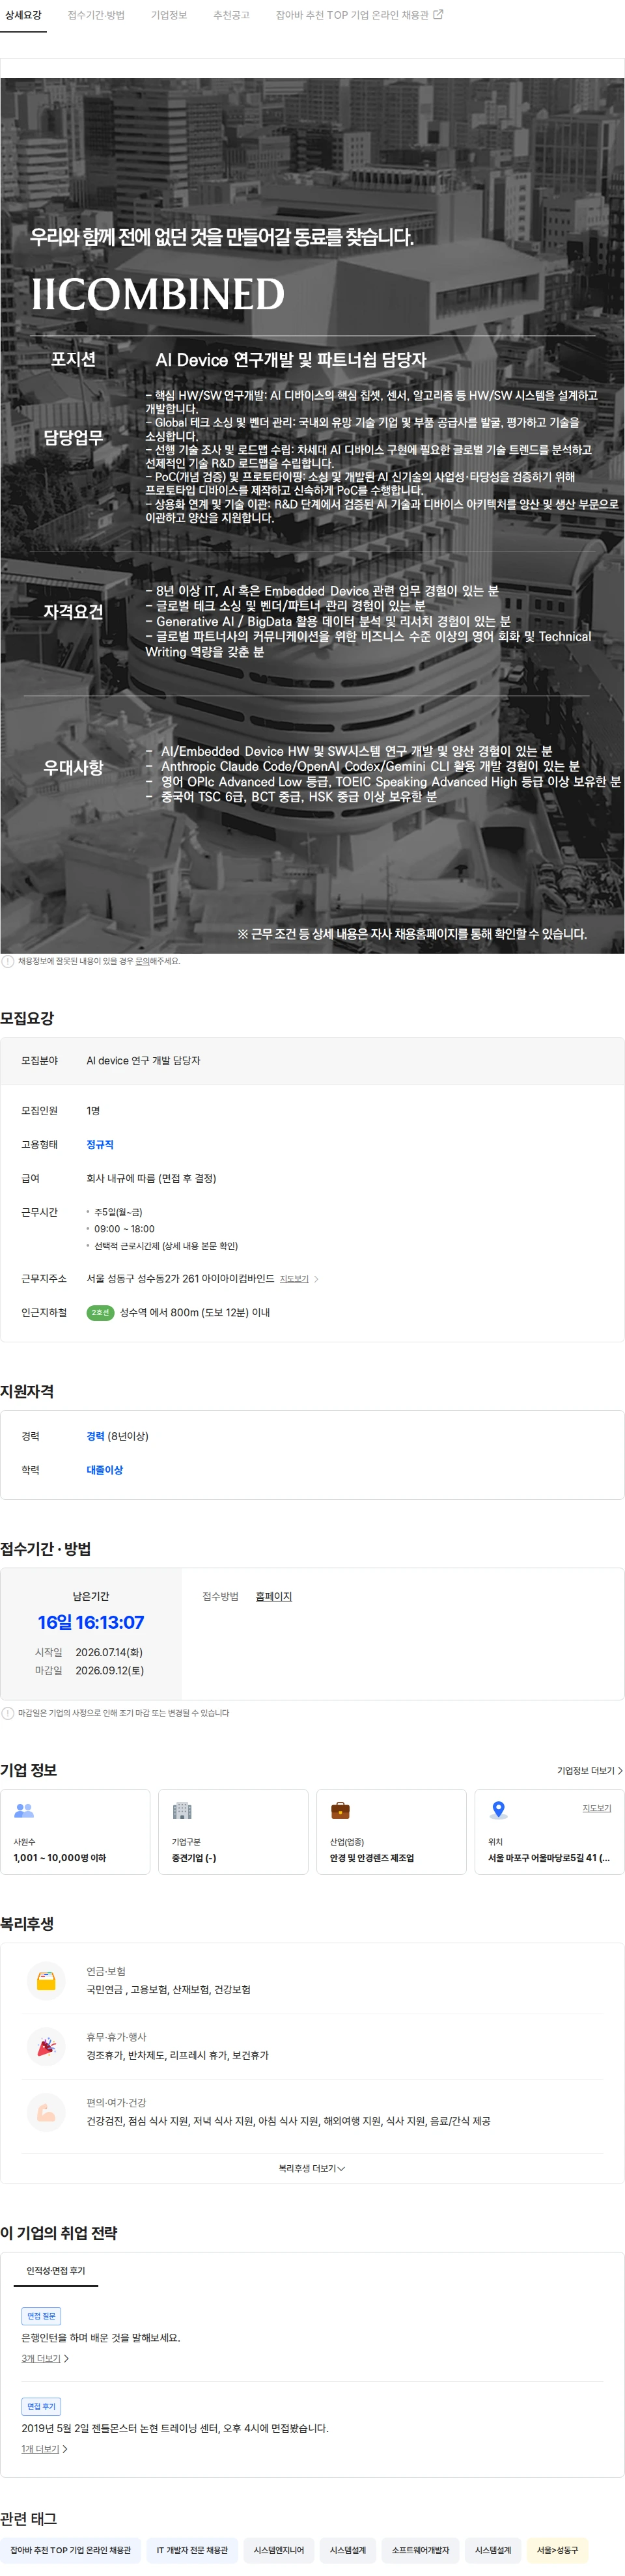Open the IICOMBINED job posting image

[312, 516]
